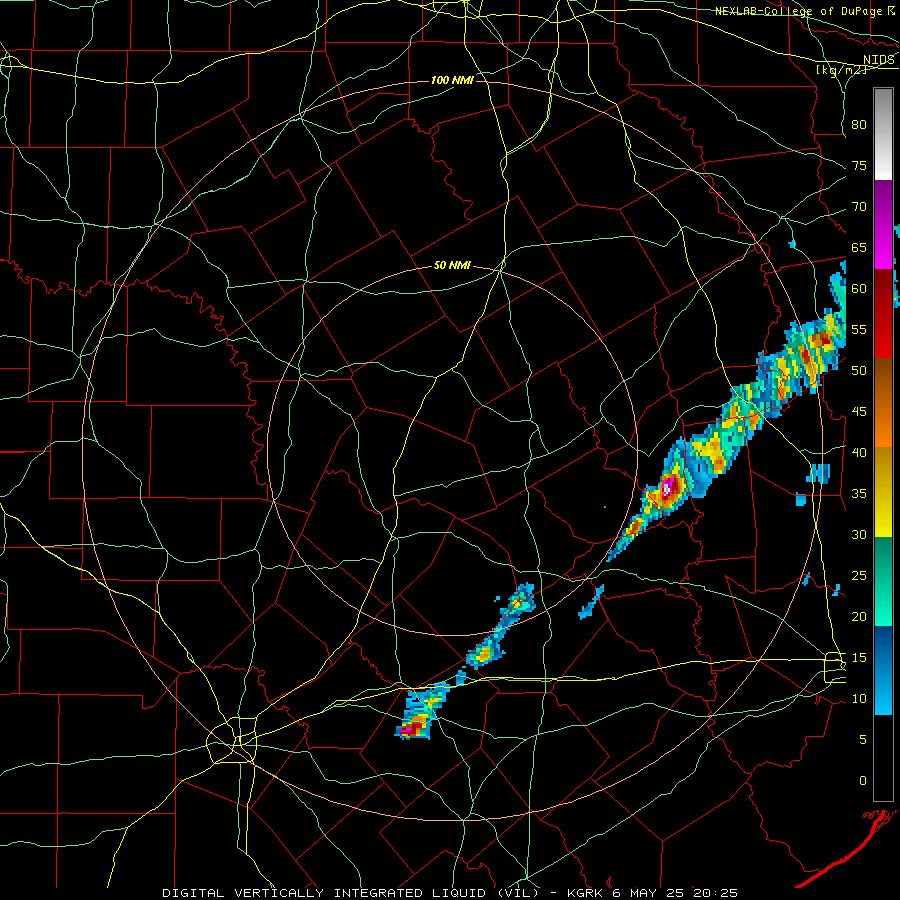Click the 0 value on the color scale
The width and height of the screenshot is (900, 900).
[x=863, y=781]
